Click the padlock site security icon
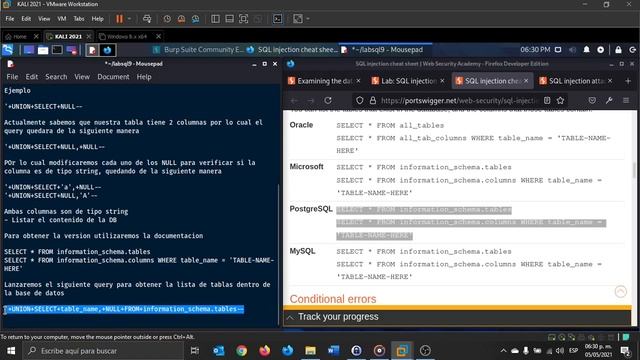This screenshot has height=360, width=640. [x=372, y=100]
